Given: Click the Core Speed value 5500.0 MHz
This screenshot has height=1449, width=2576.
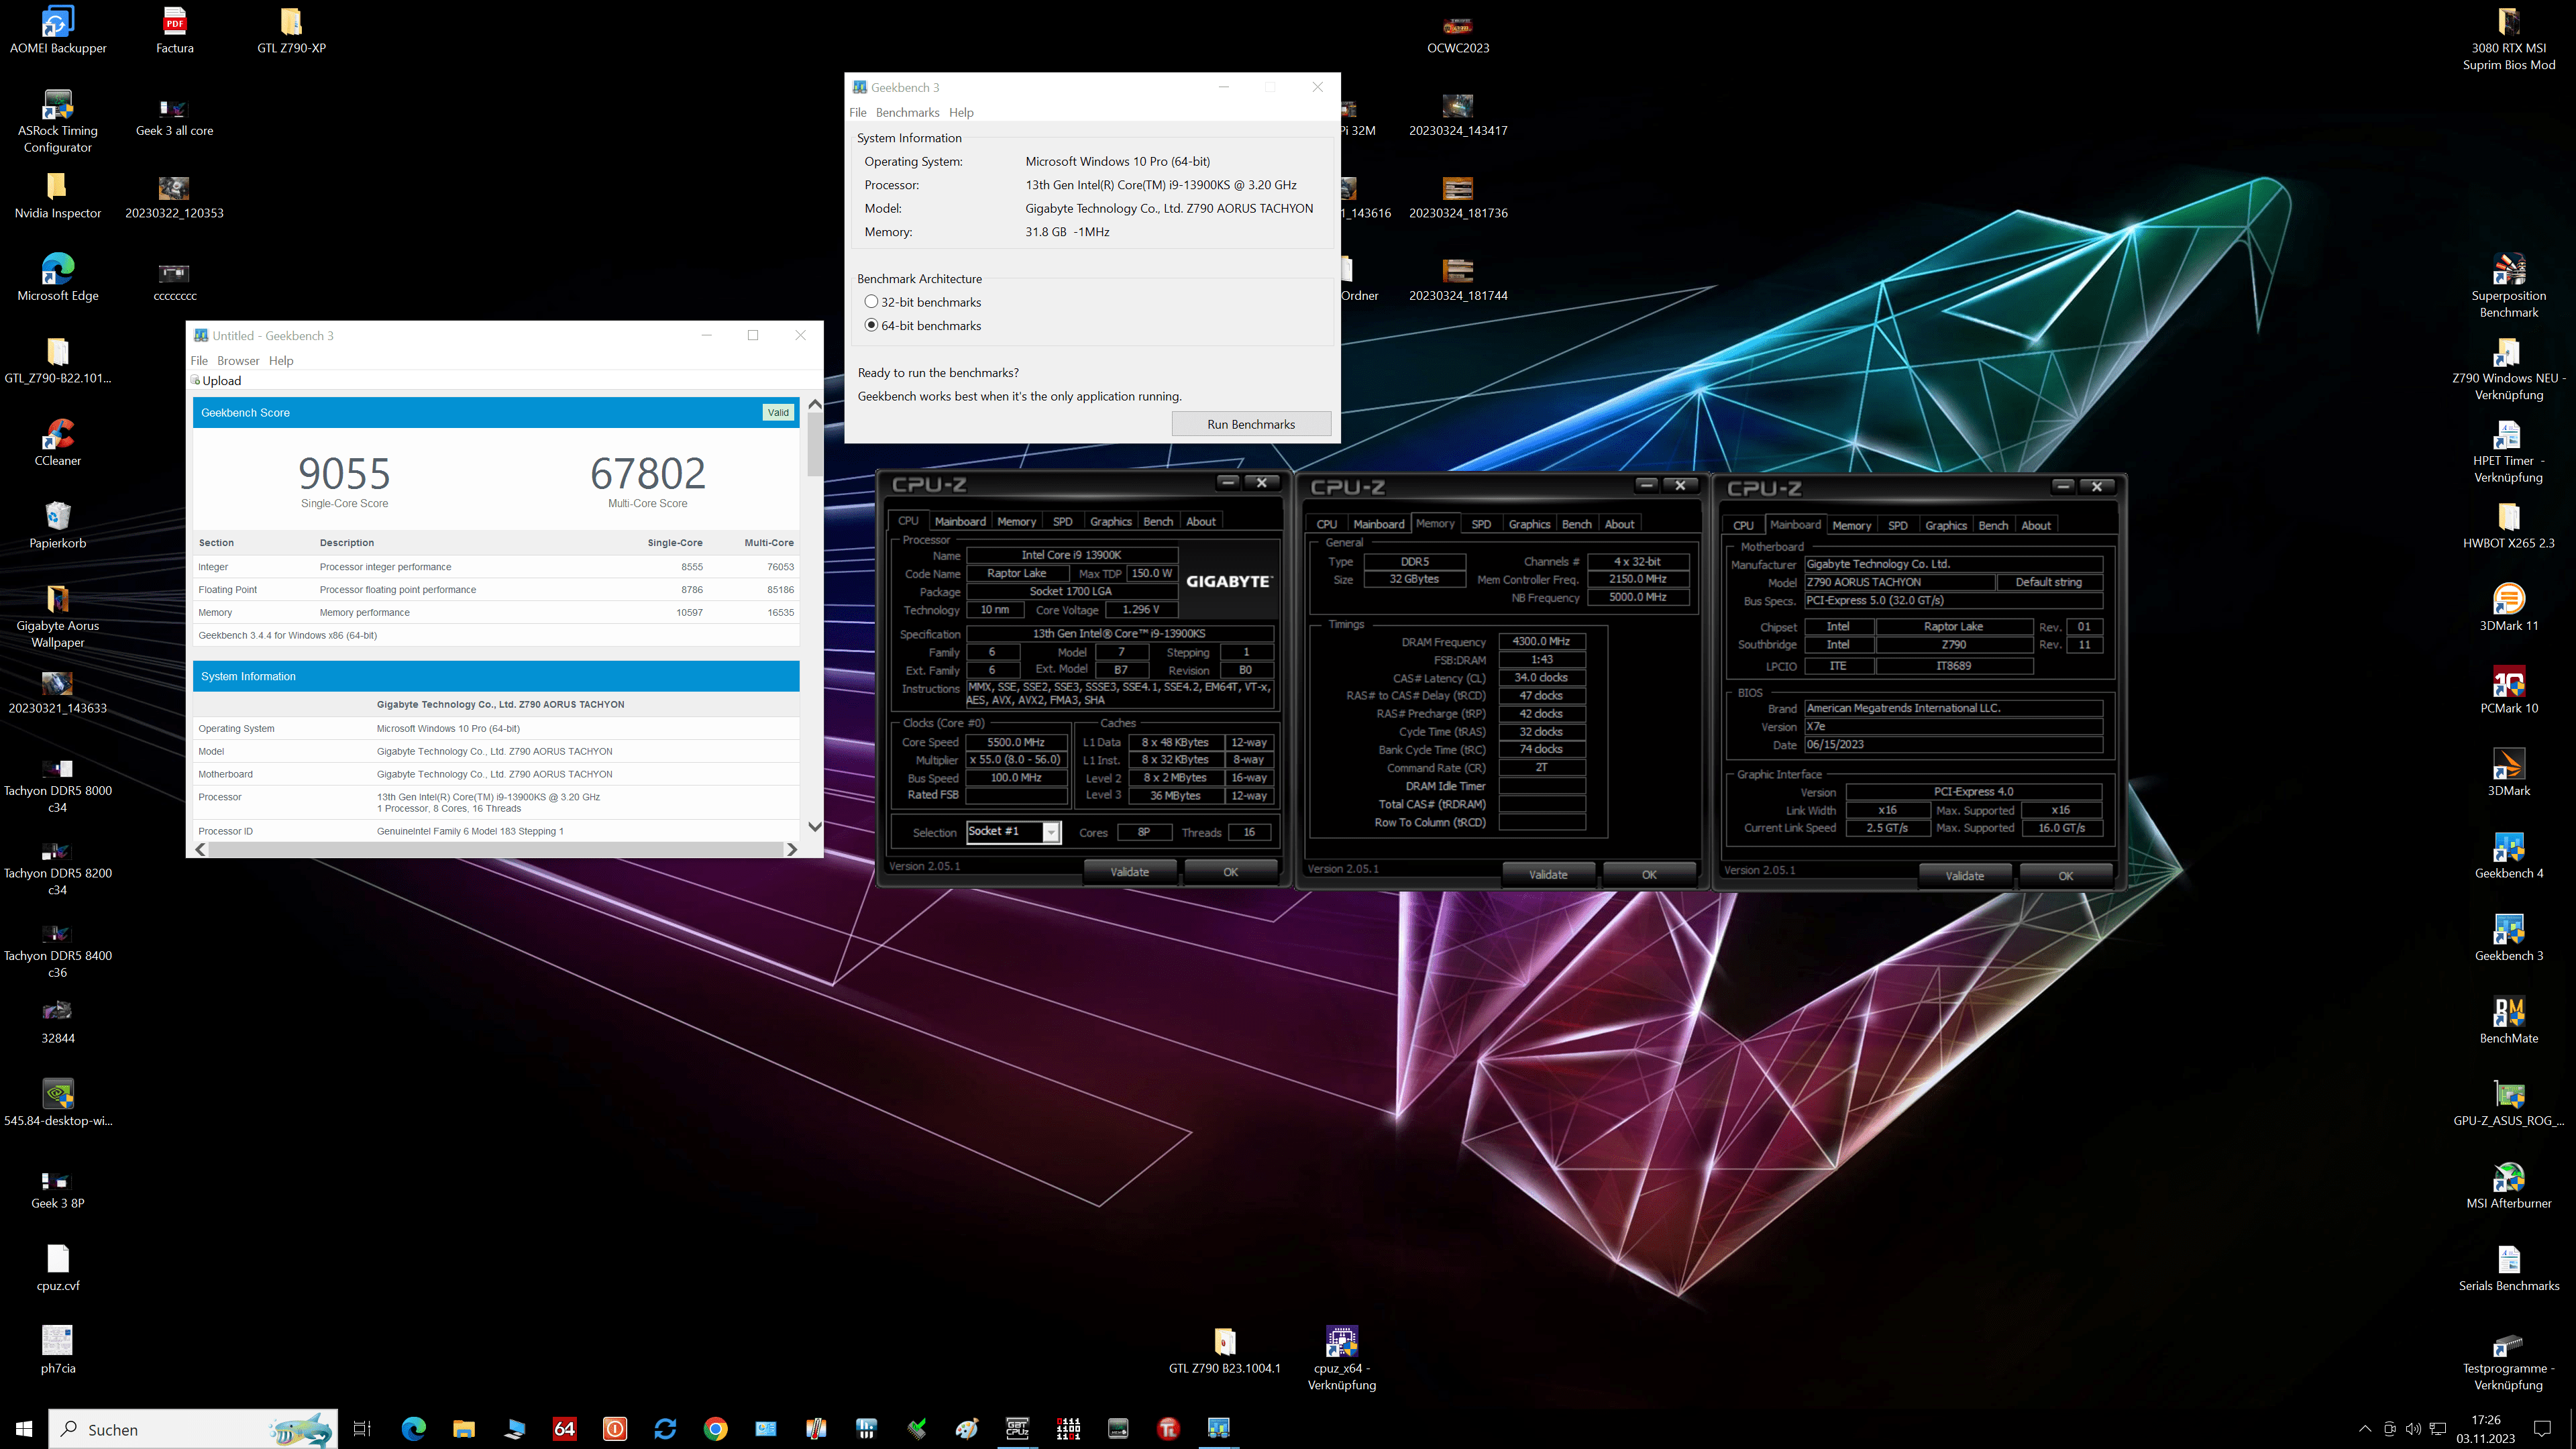Looking at the screenshot, I should click(1015, 743).
